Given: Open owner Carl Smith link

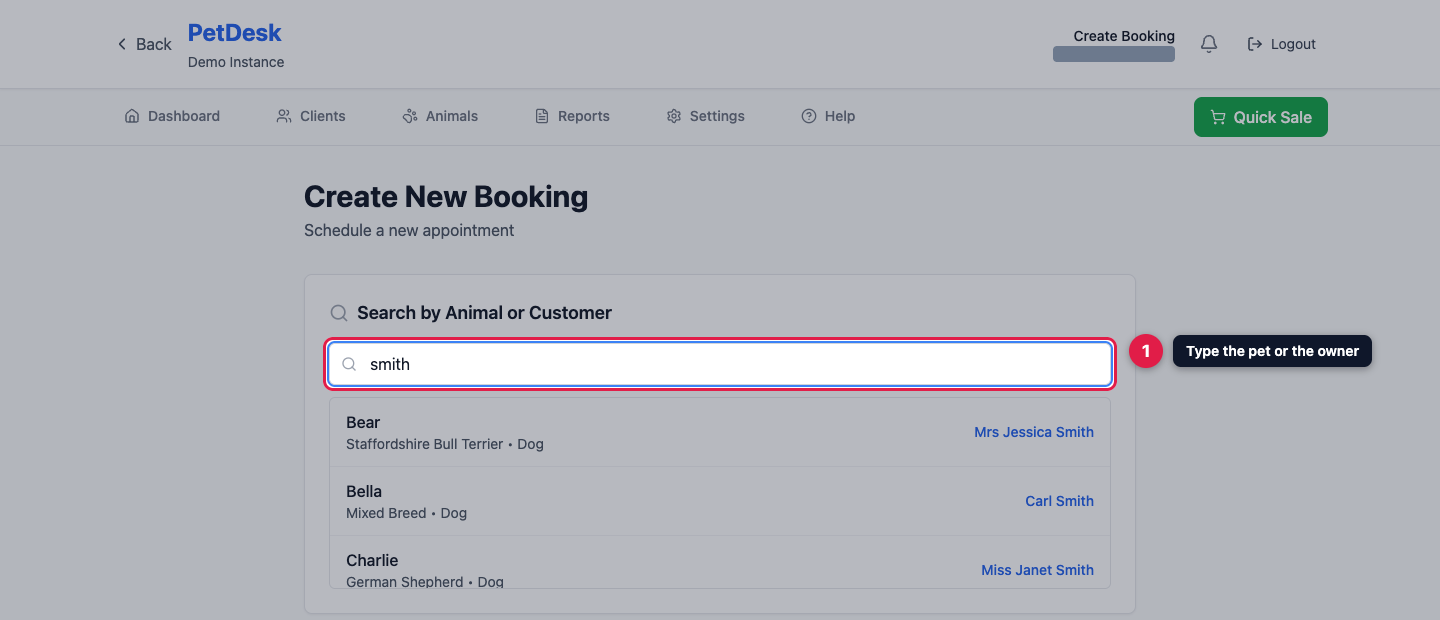Looking at the screenshot, I should click(x=1059, y=501).
